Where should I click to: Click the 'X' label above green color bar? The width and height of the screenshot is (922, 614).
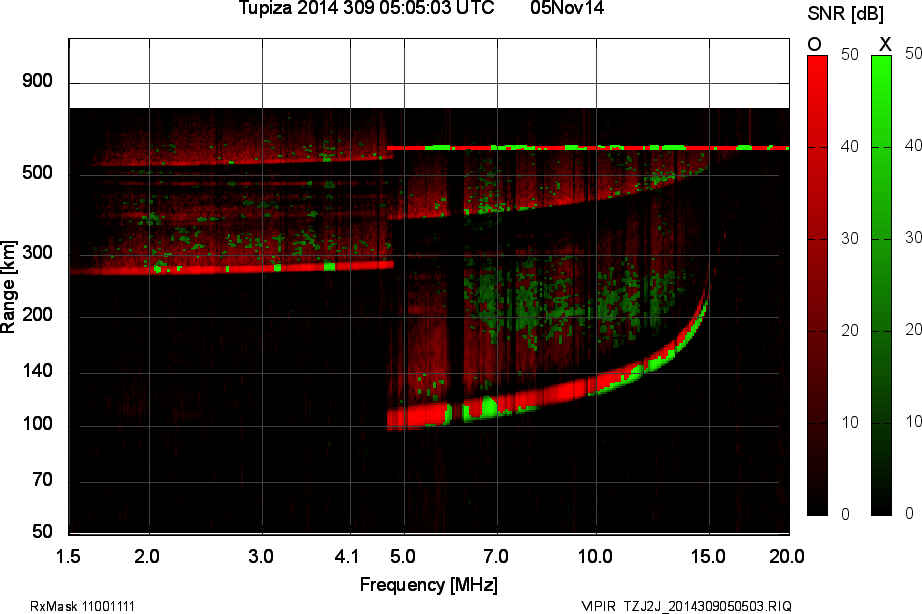coord(884,44)
